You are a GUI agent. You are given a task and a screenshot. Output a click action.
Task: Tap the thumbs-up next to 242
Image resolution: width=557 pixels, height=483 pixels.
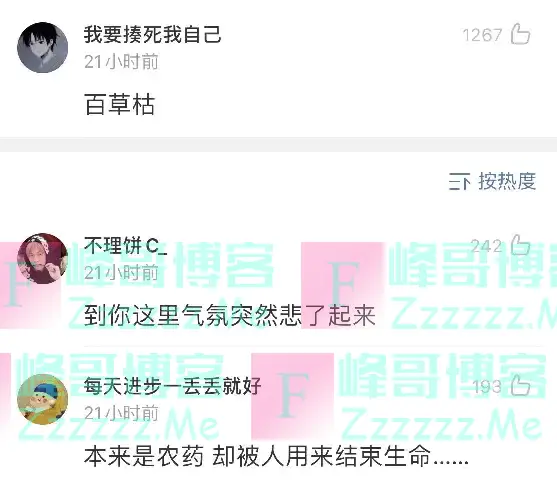coord(520,245)
